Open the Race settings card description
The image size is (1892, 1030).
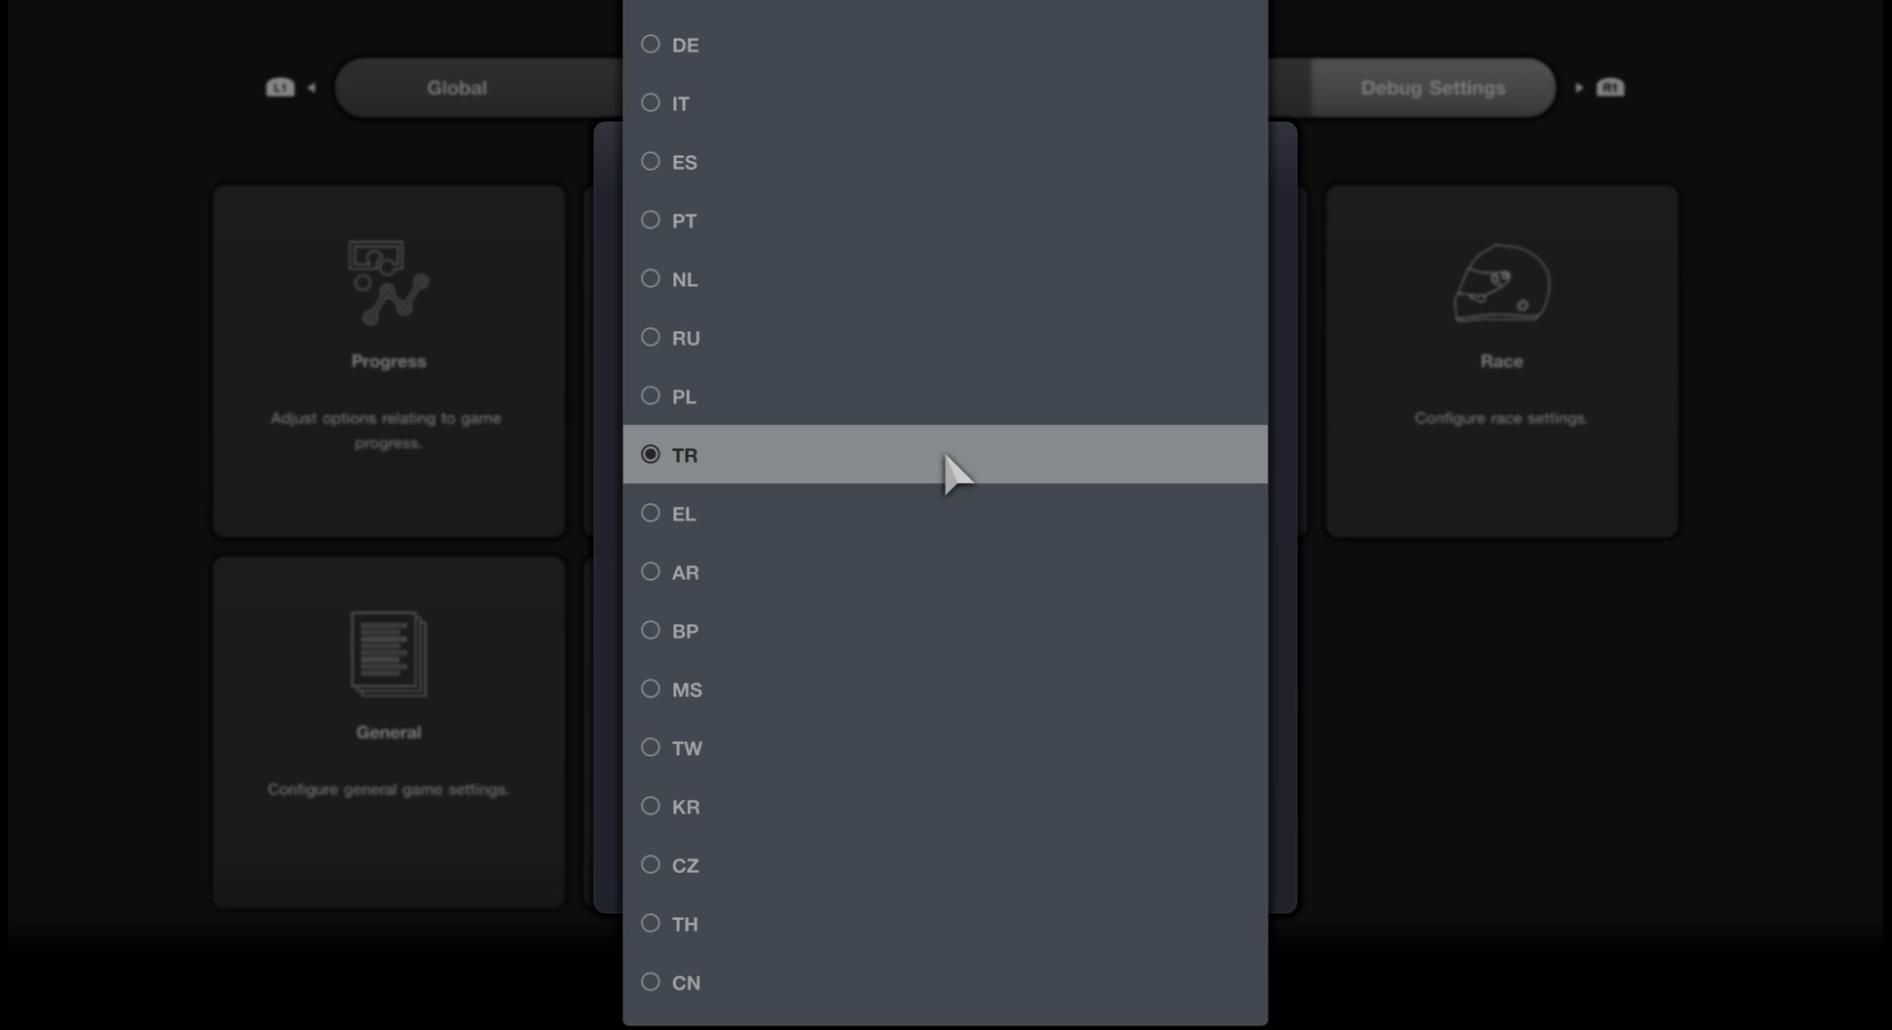click(x=1501, y=418)
